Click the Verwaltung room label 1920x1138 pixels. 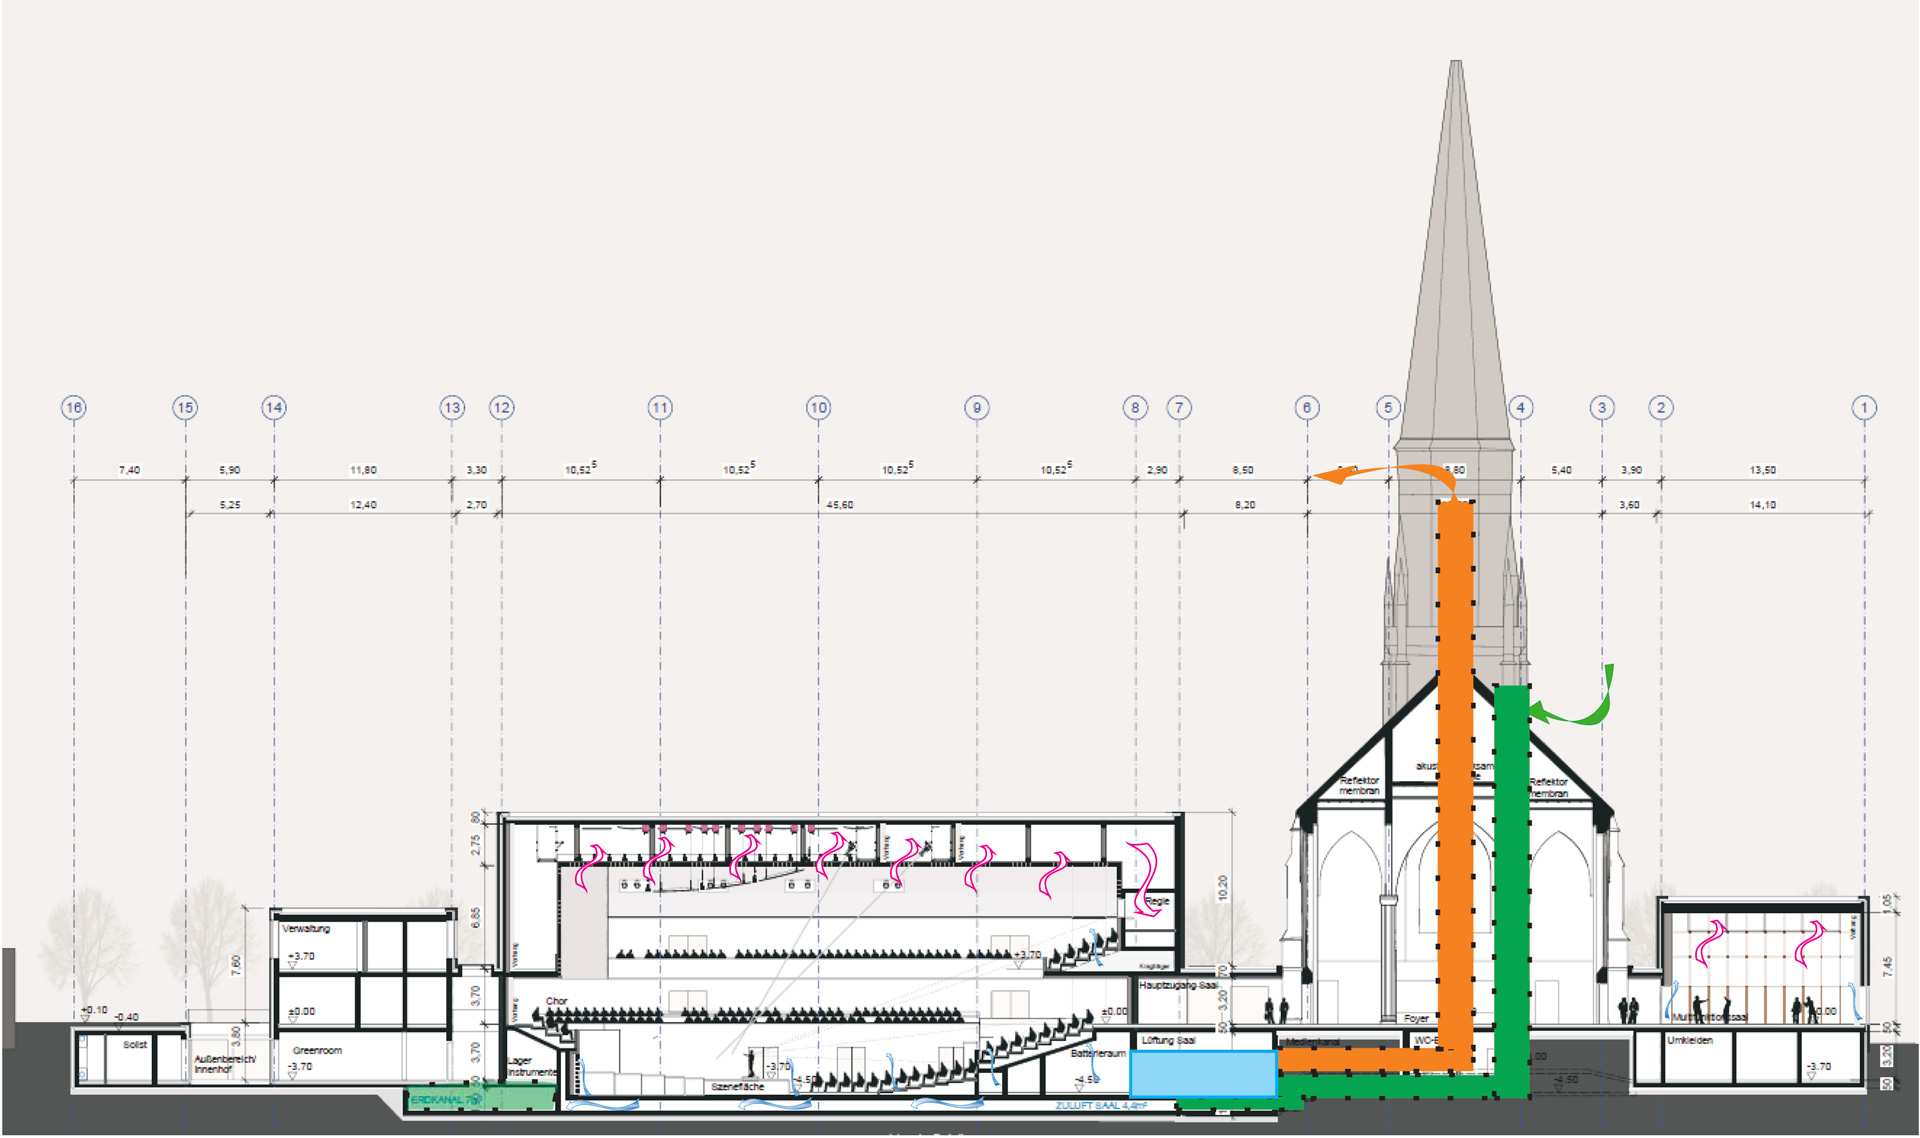(x=306, y=929)
